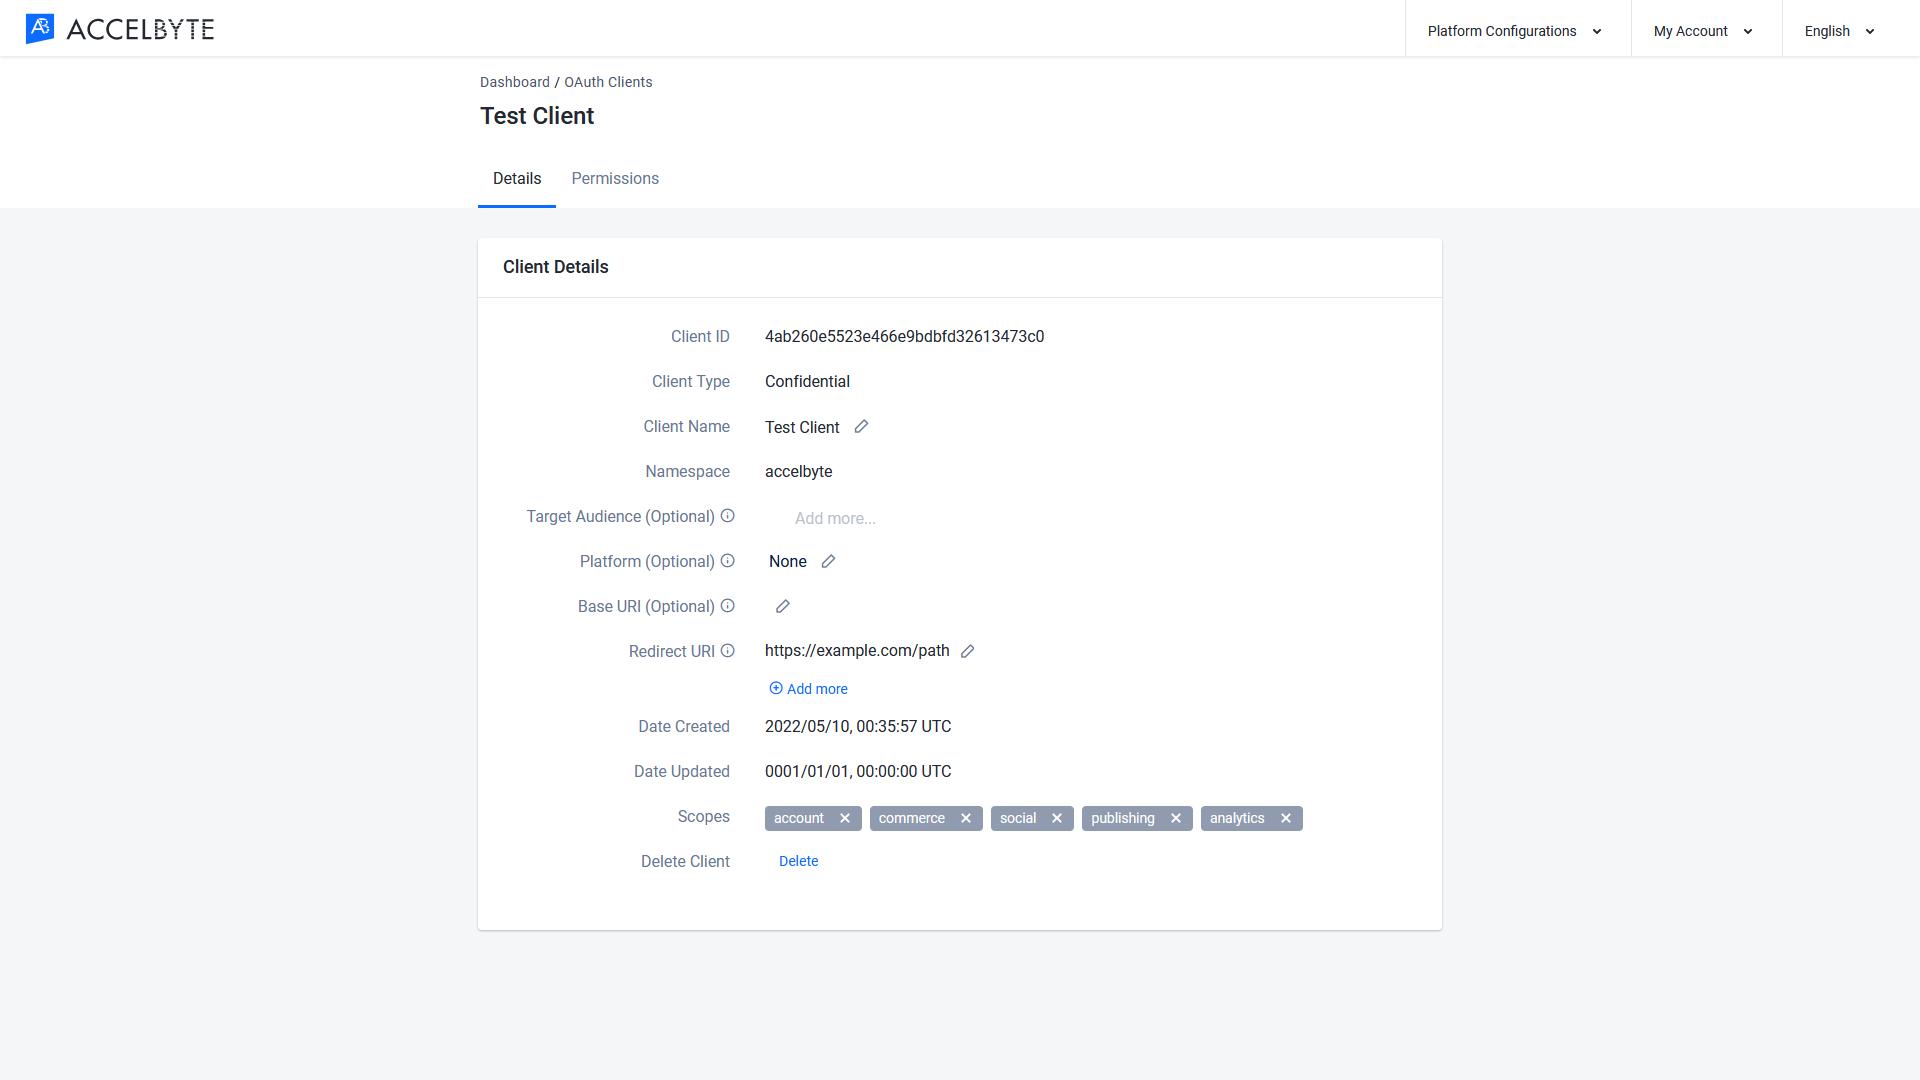Edit the Redirect URI pencil icon
The width and height of the screenshot is (1920, 1080).
coord(967,652)
